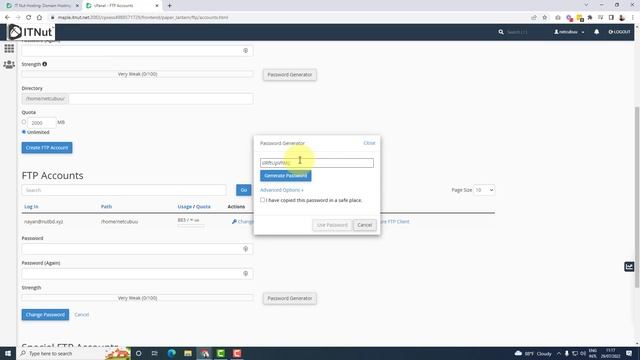
Task: Expand the user account dropdown in header
Action: [569, 32]
